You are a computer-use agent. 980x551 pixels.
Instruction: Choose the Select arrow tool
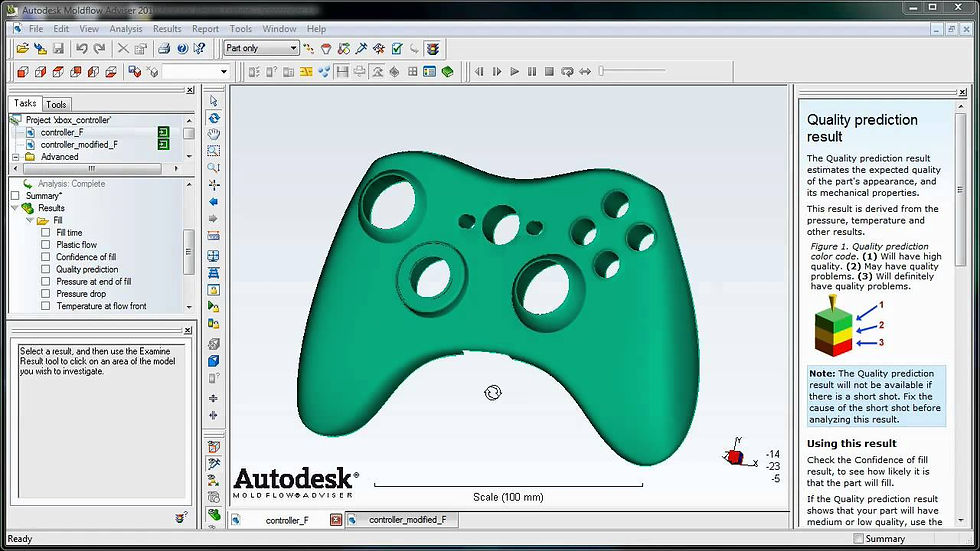(214, 101)
